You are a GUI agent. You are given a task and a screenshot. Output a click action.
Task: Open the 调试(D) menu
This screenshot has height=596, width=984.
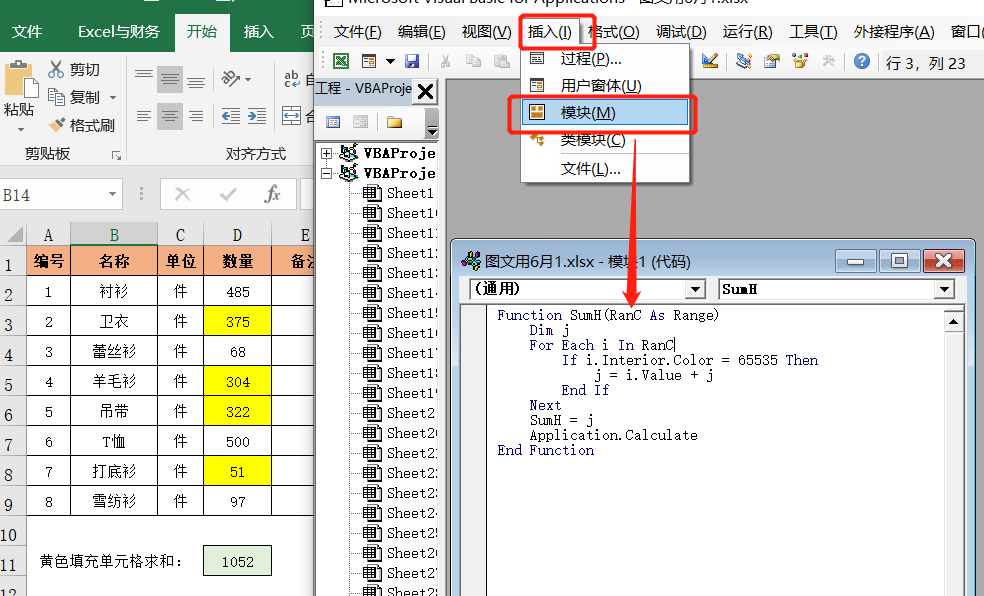pos(681,32)
